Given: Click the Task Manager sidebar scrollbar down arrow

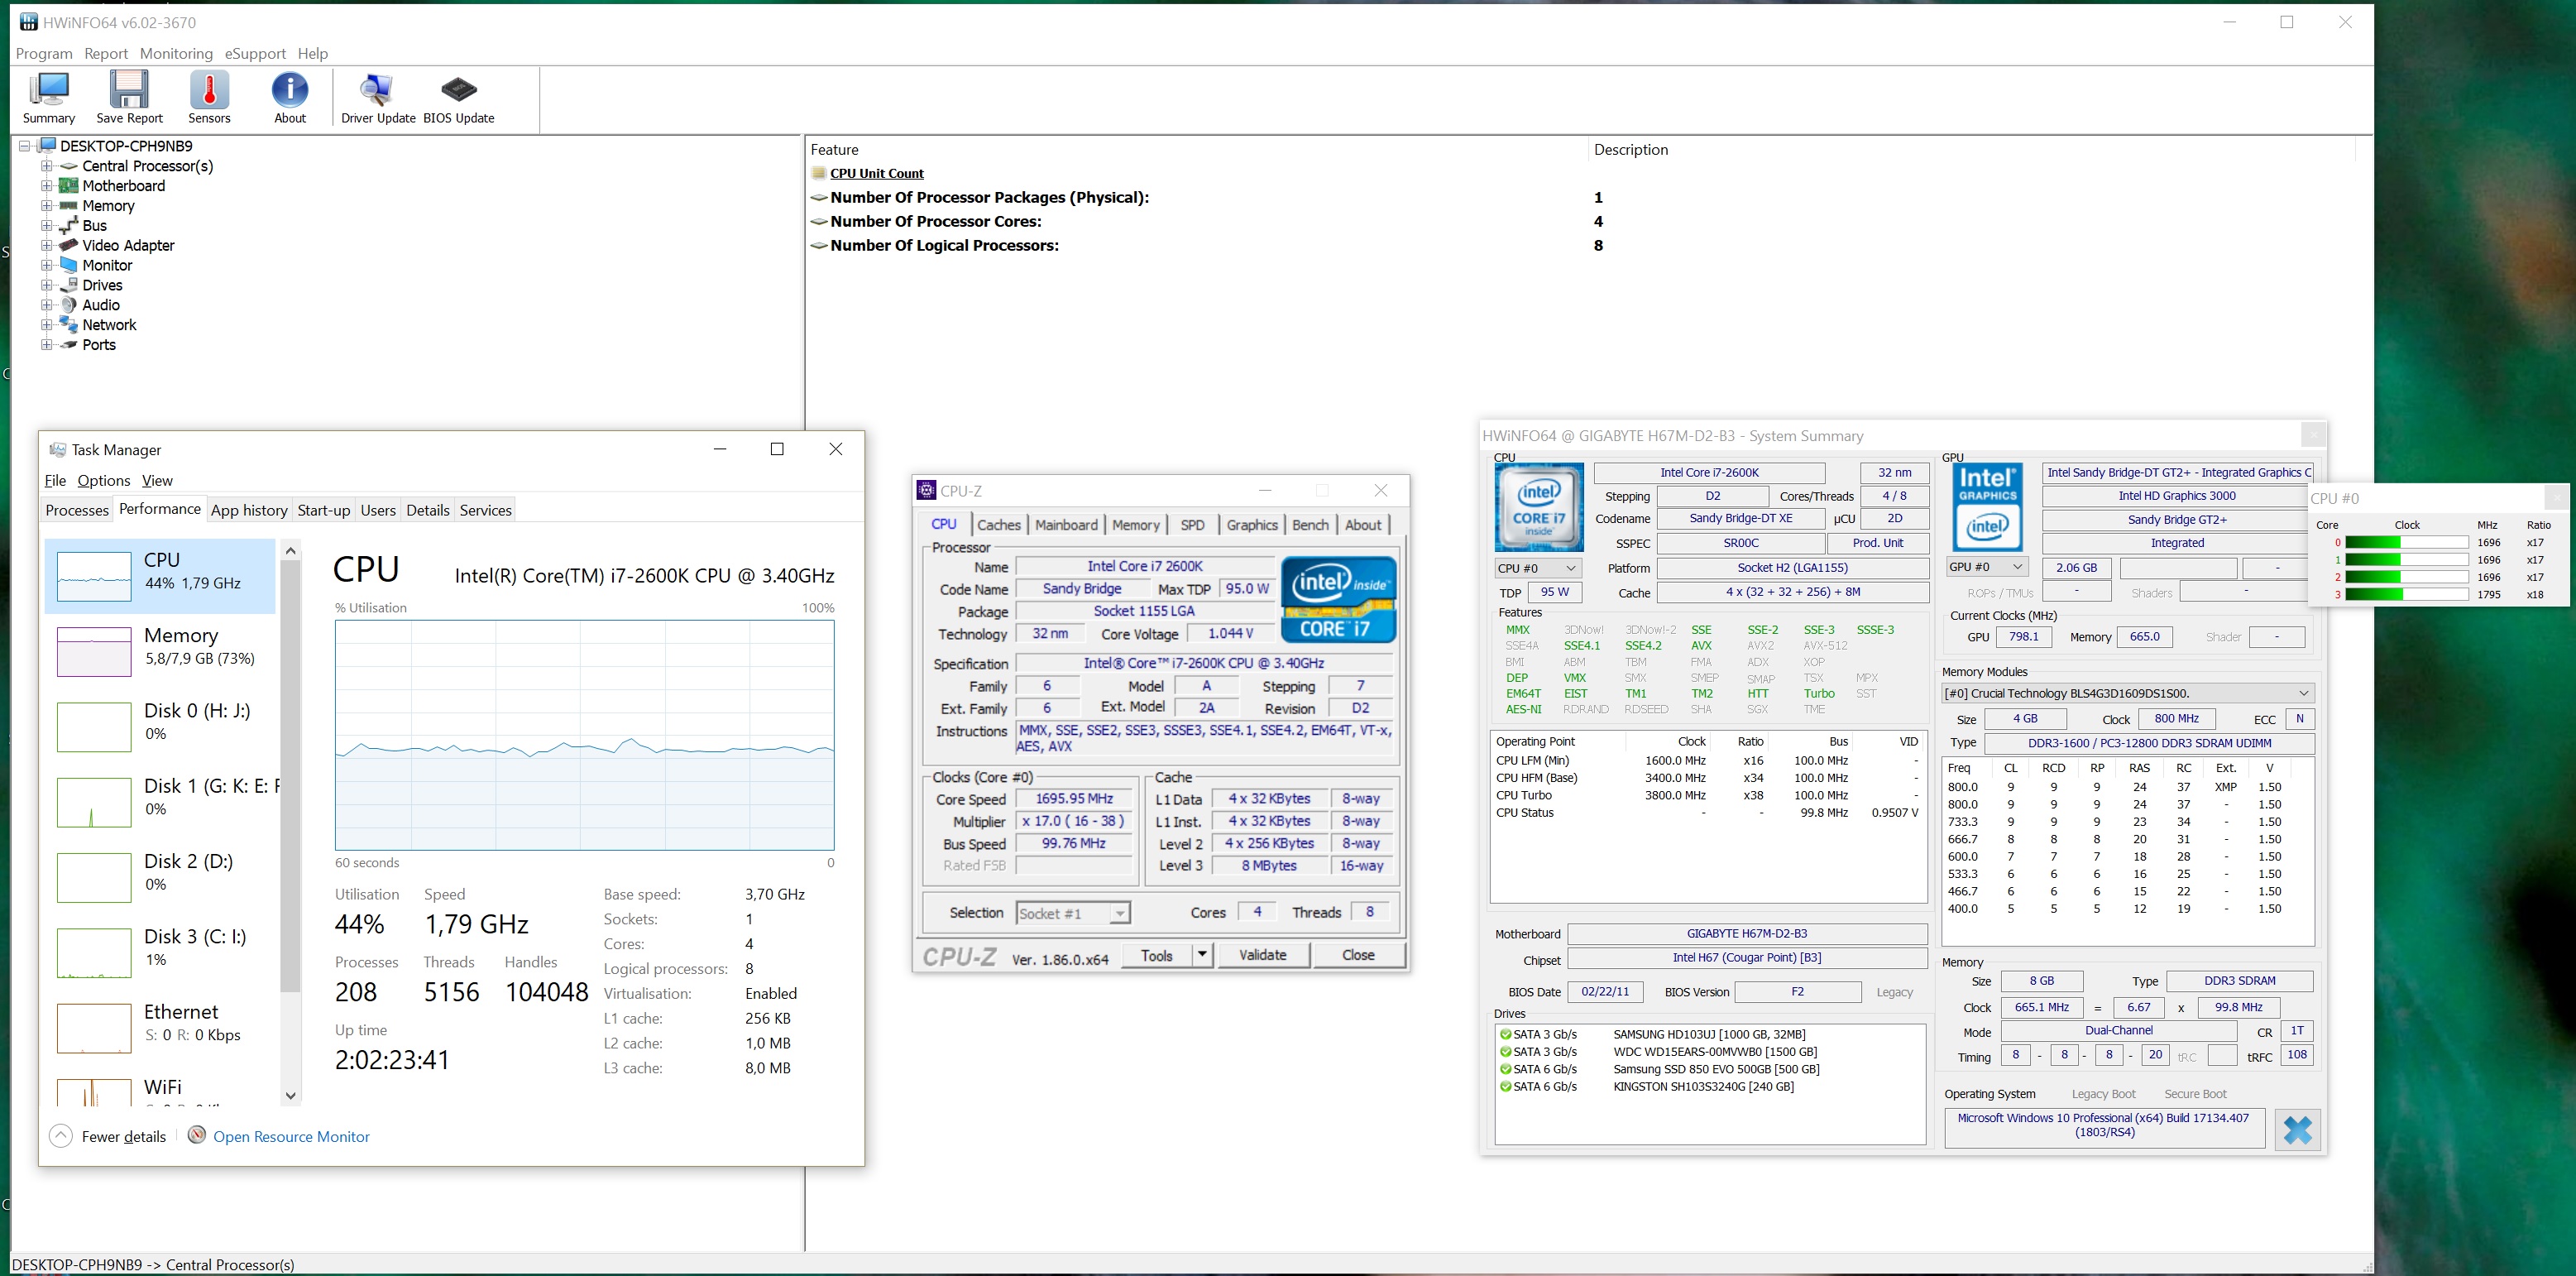Looking at the screenshot, I should [290, 1095].
